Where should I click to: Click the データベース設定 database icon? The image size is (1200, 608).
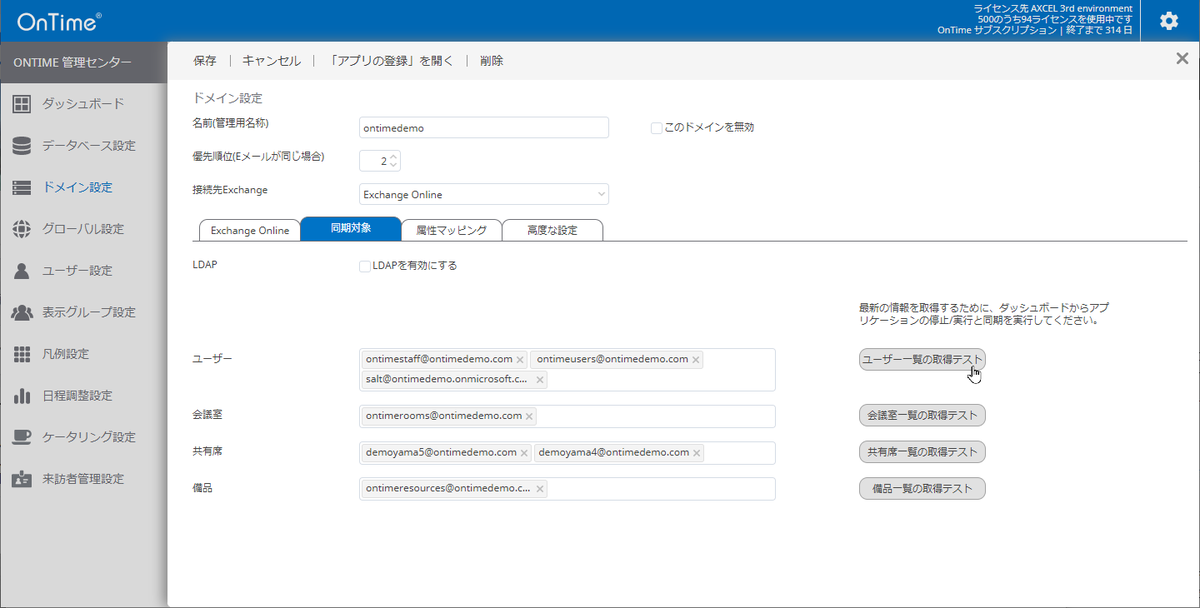pyautogui.click(x=22, y=146)
